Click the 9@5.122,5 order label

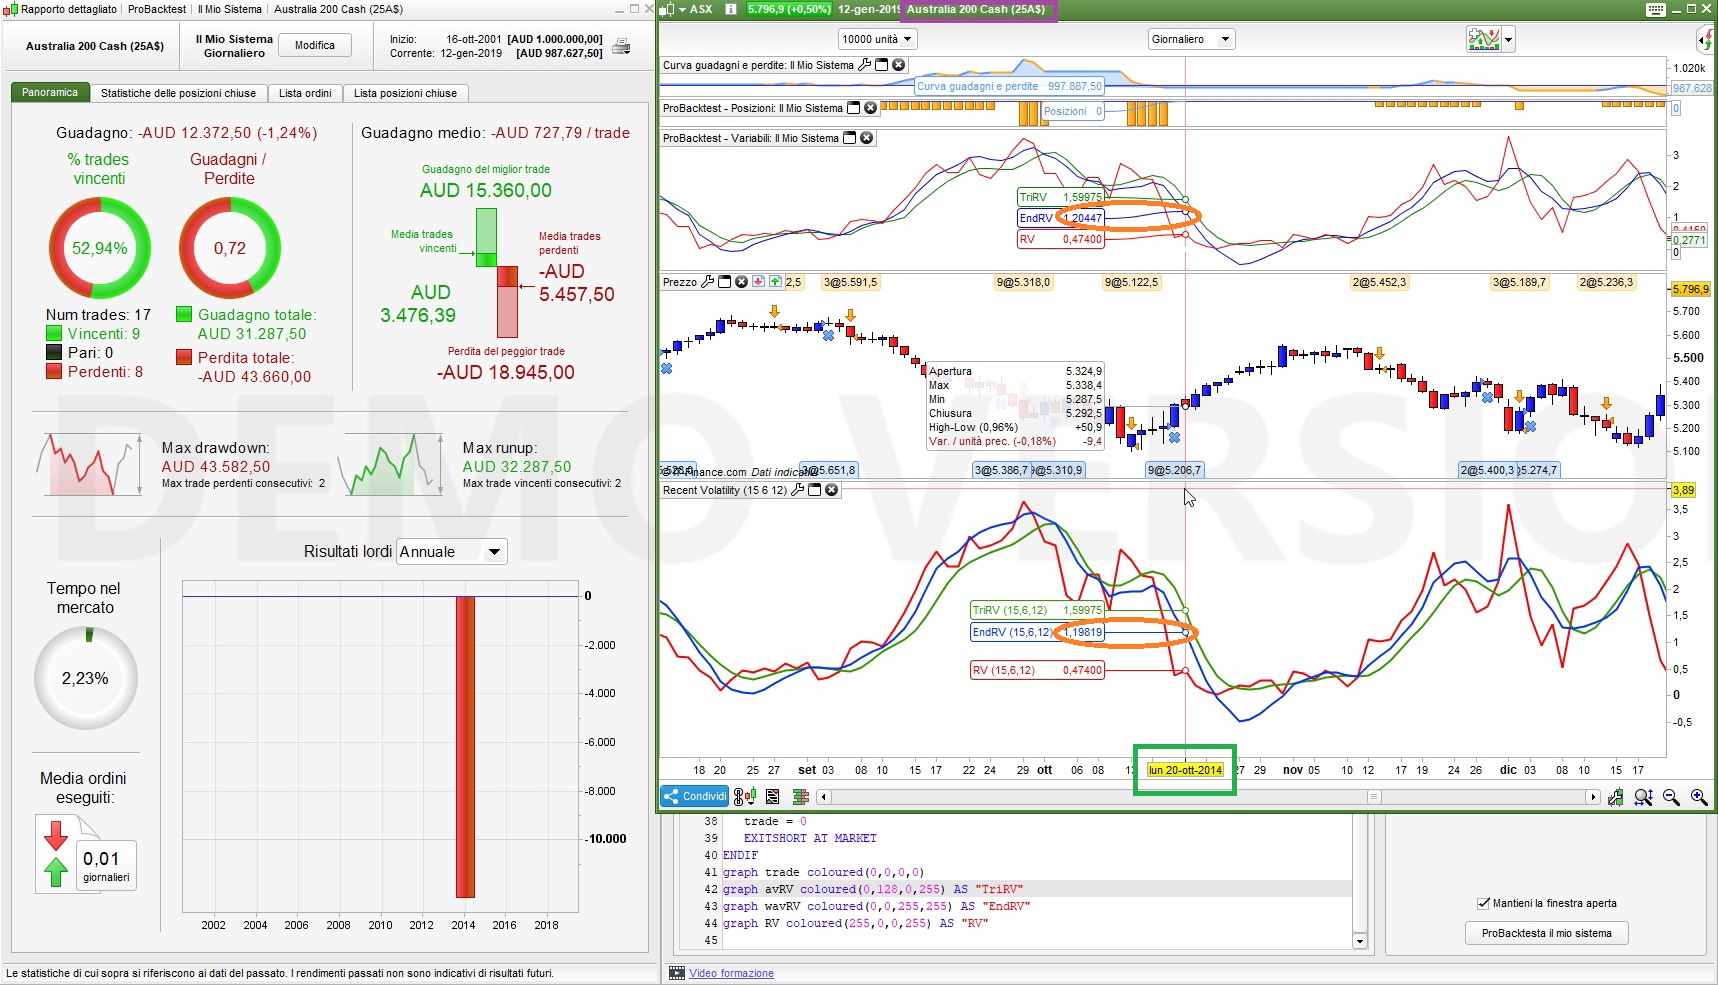1131,283
